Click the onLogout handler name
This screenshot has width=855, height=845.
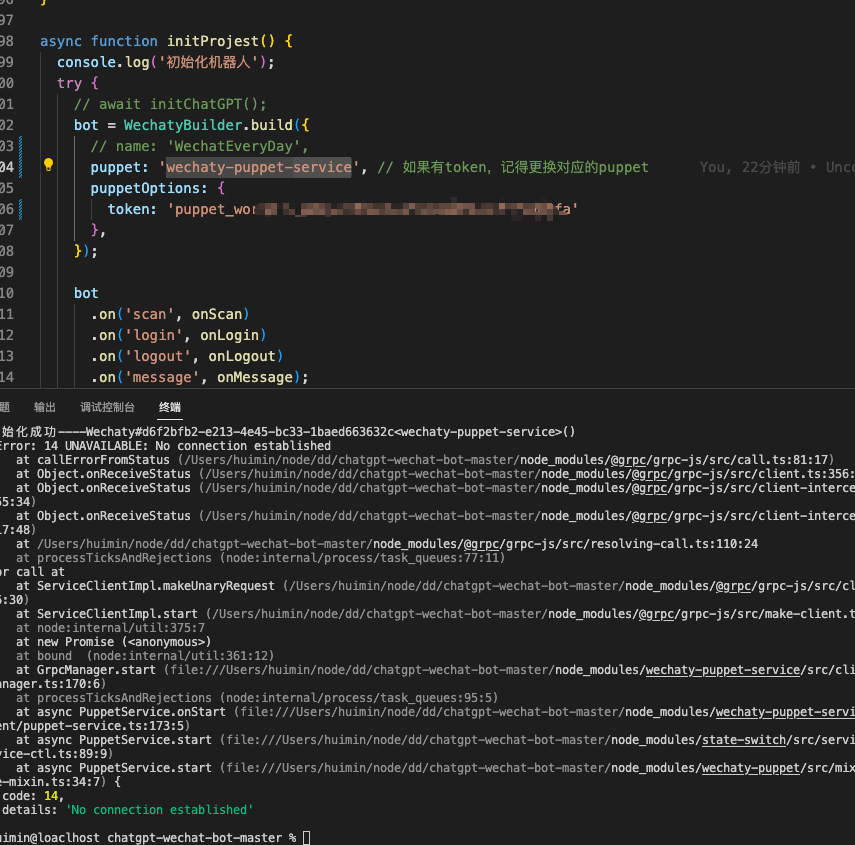(x=242, y=357)
